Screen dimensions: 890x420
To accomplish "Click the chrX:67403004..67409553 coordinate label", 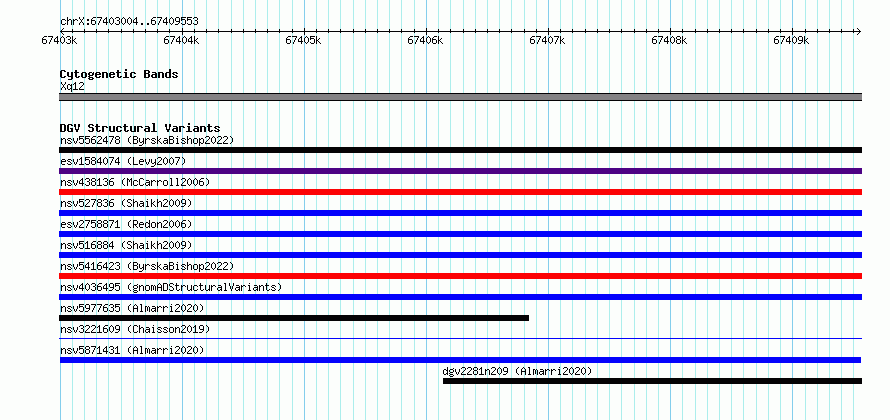I will coord(129,21).
